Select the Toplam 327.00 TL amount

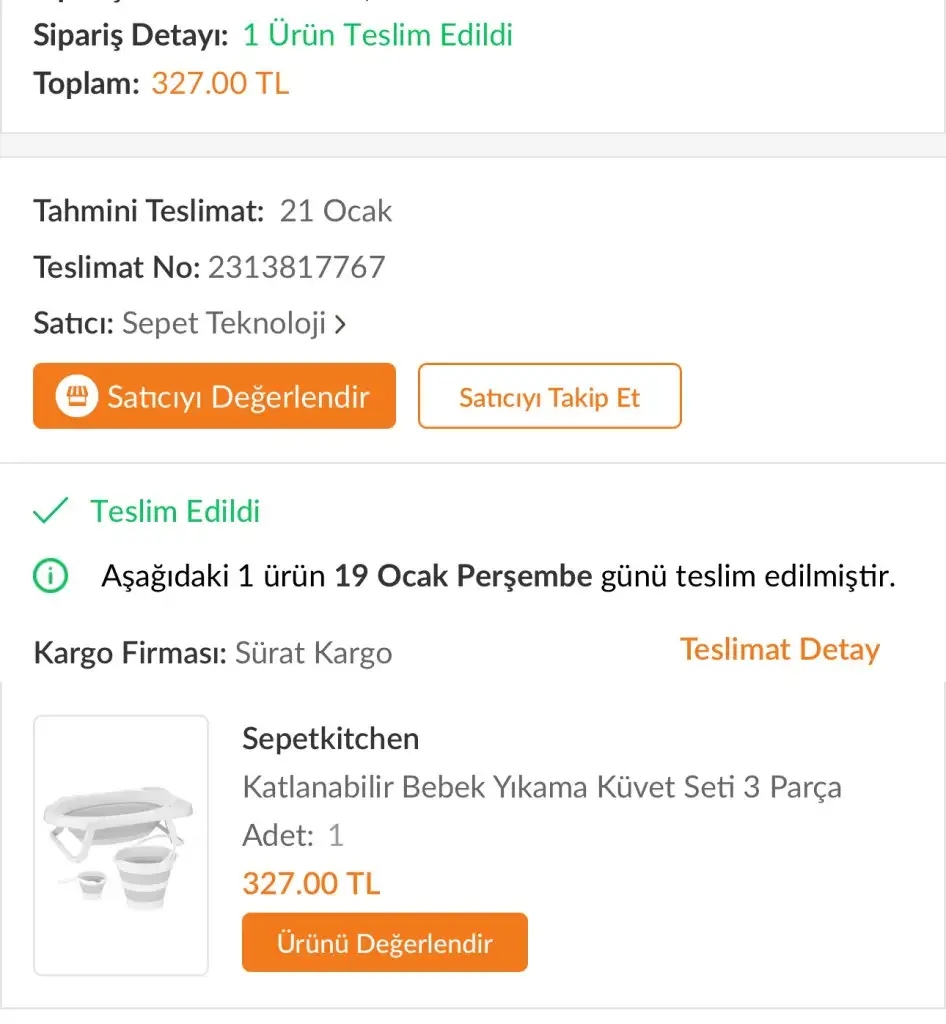[x=220, y=84]
